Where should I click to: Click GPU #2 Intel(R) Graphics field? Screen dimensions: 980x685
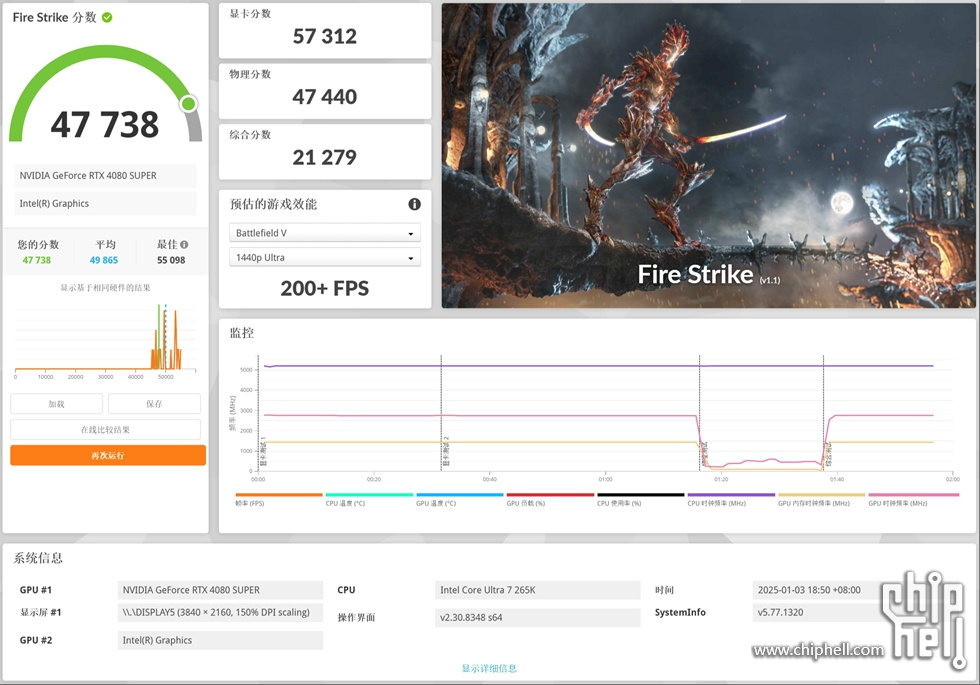pos(220,640)
